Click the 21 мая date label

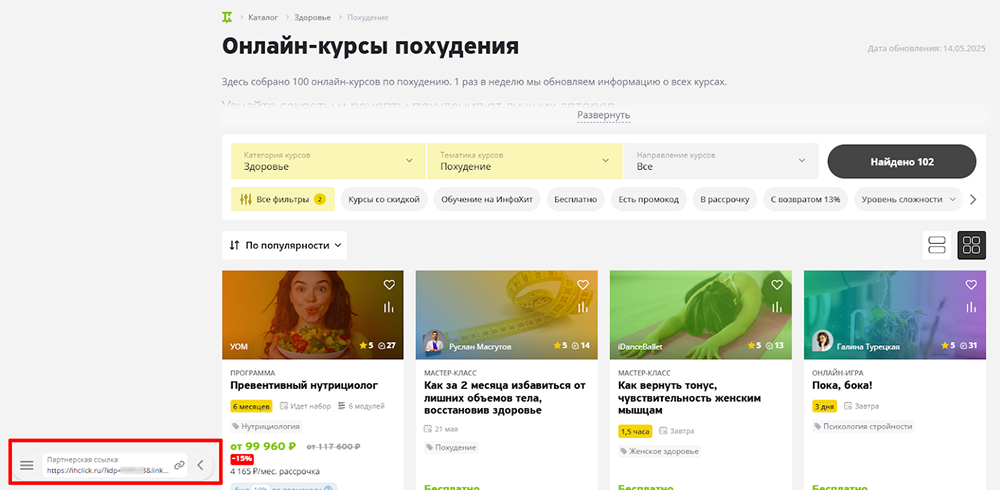click(441, 429)
